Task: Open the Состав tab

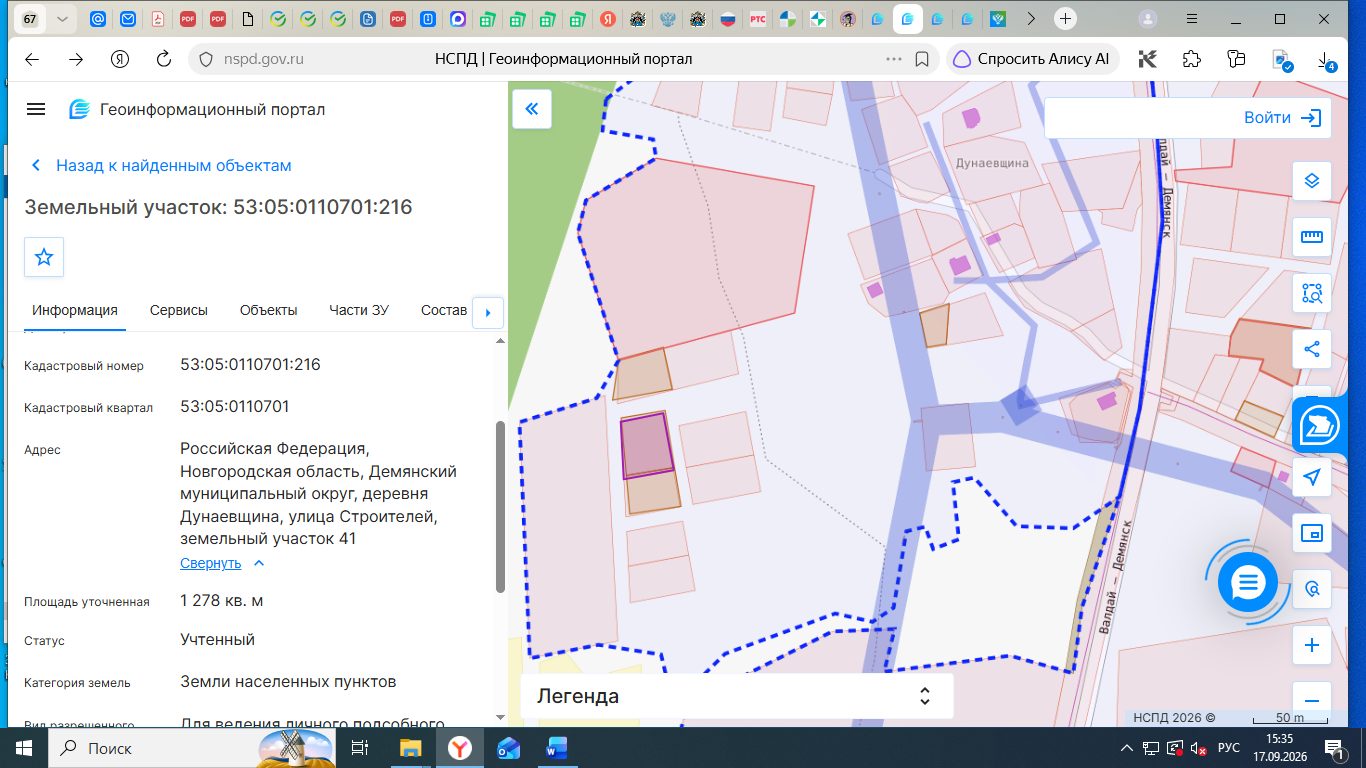Action: pyautogui.click(x=444, y=310)
